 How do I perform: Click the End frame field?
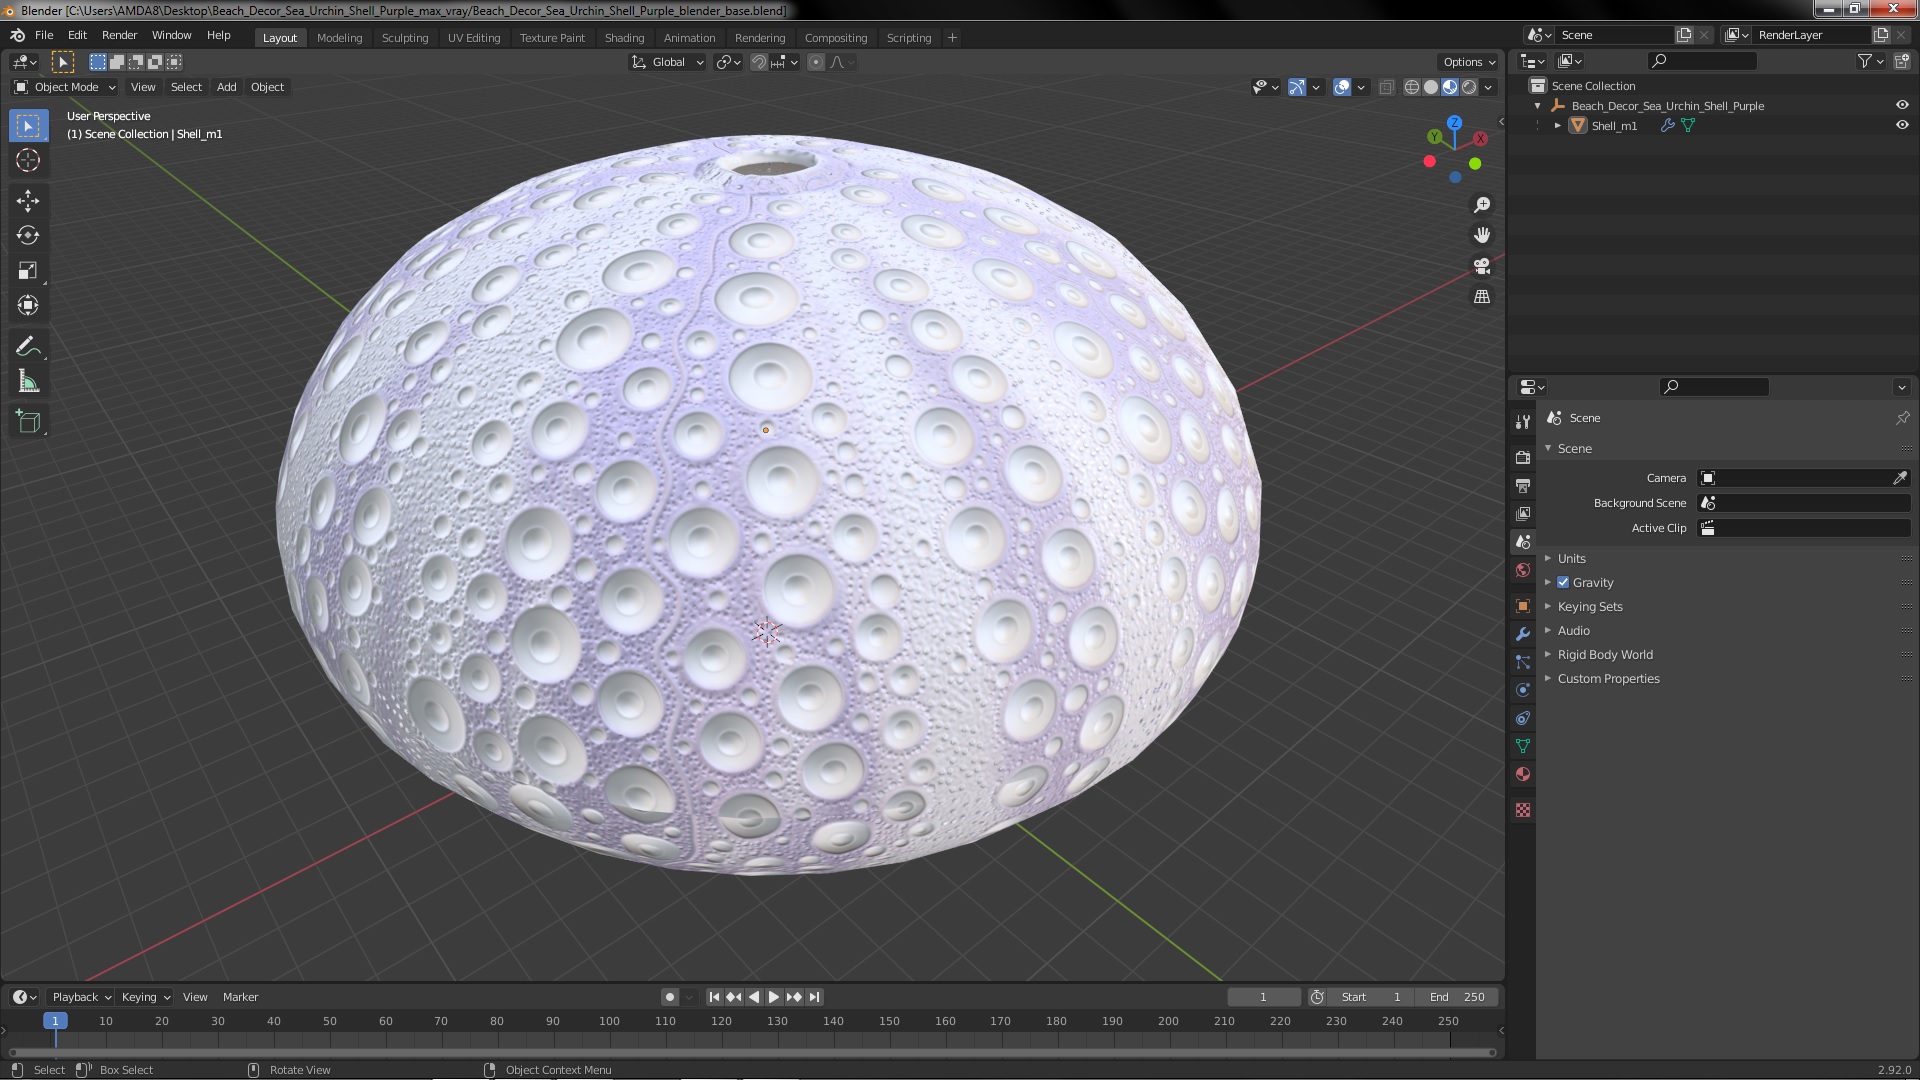point(1457,997)
